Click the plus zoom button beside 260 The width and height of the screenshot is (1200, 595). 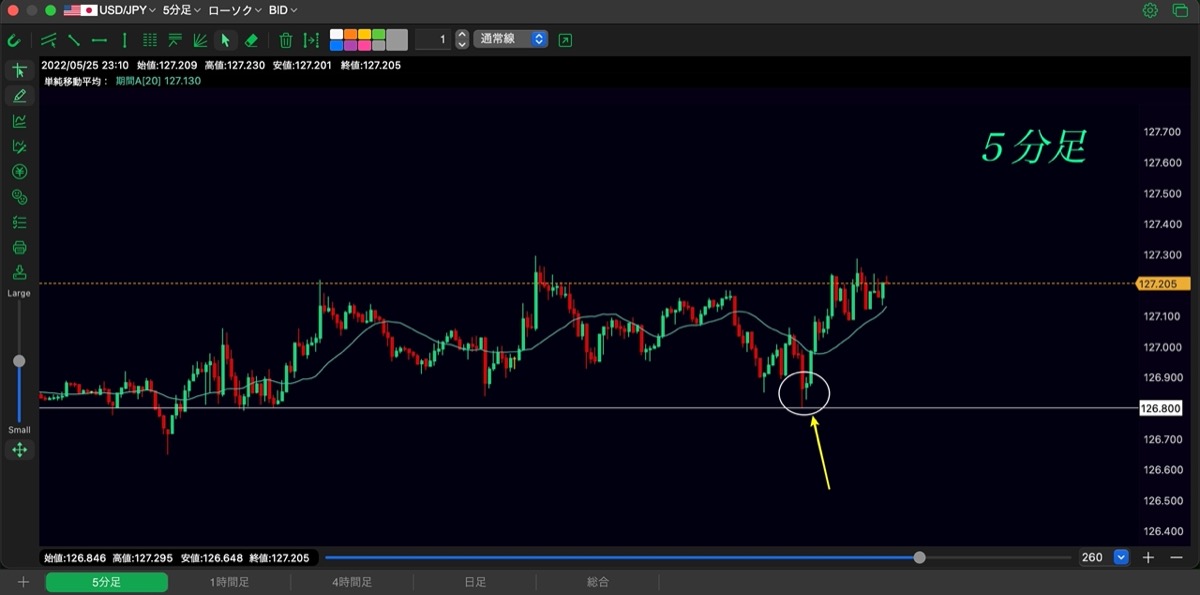[1149, 557]
